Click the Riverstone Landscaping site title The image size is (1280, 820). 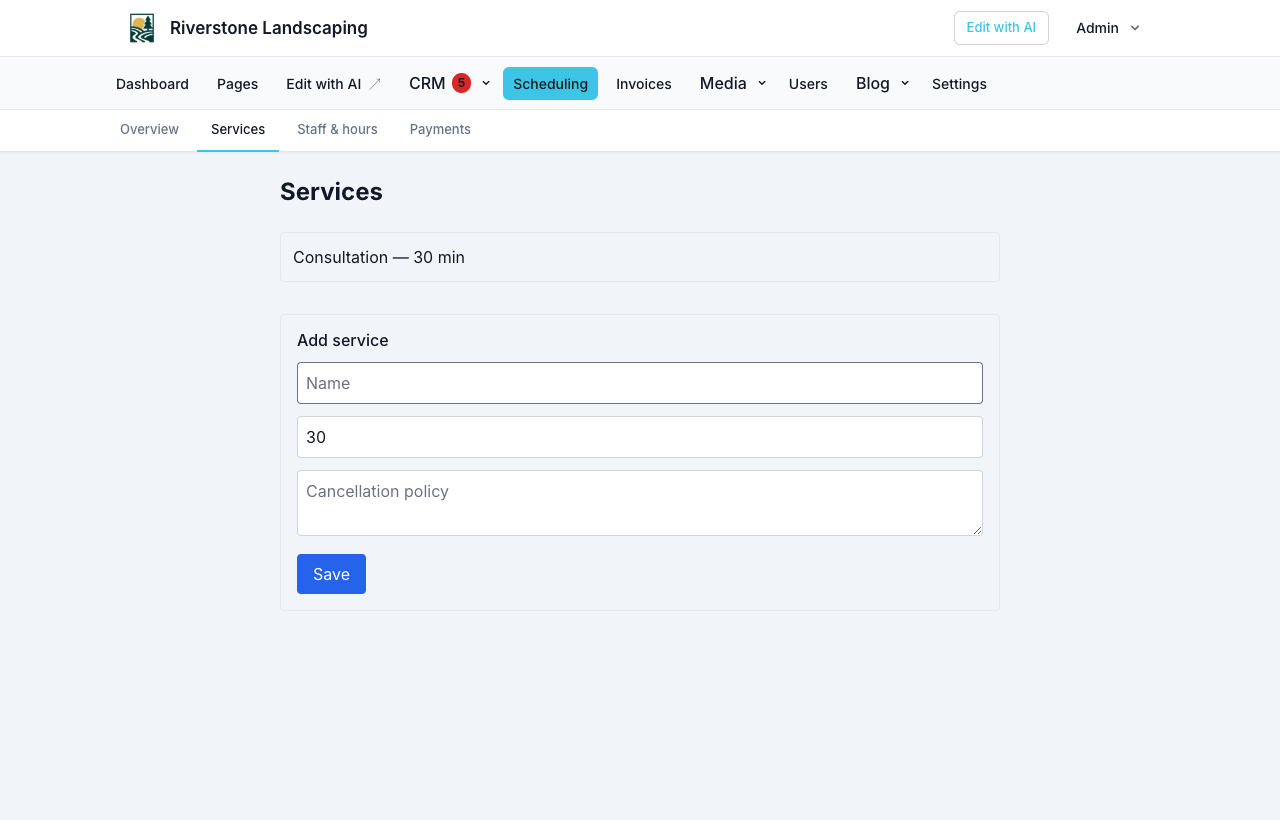[269, 28]
